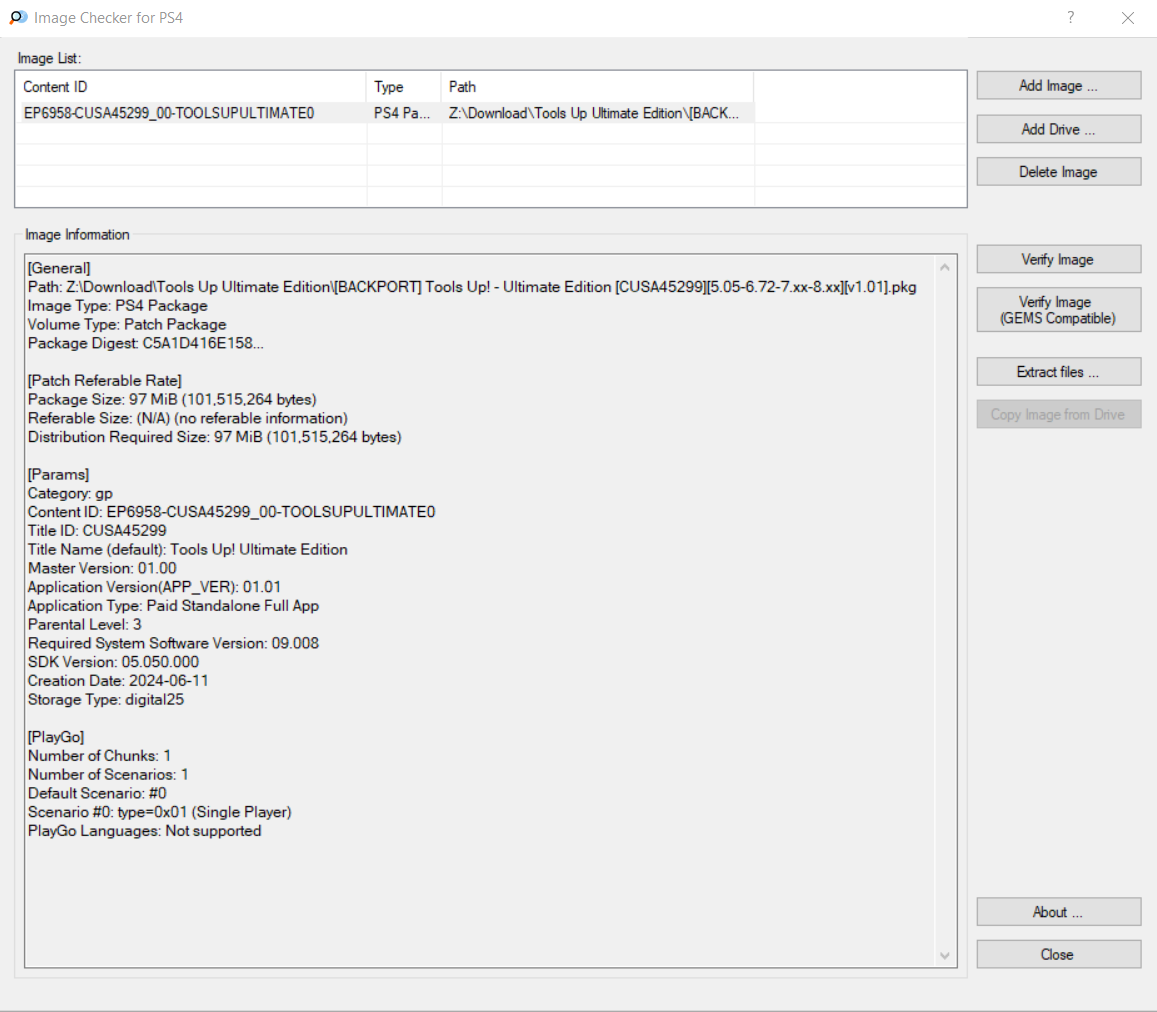Image resolution: width=1157 pixels, height=1012 pixels.
Task: Click PlayGo Languages: Not supported line
Action: click(145, 831)
